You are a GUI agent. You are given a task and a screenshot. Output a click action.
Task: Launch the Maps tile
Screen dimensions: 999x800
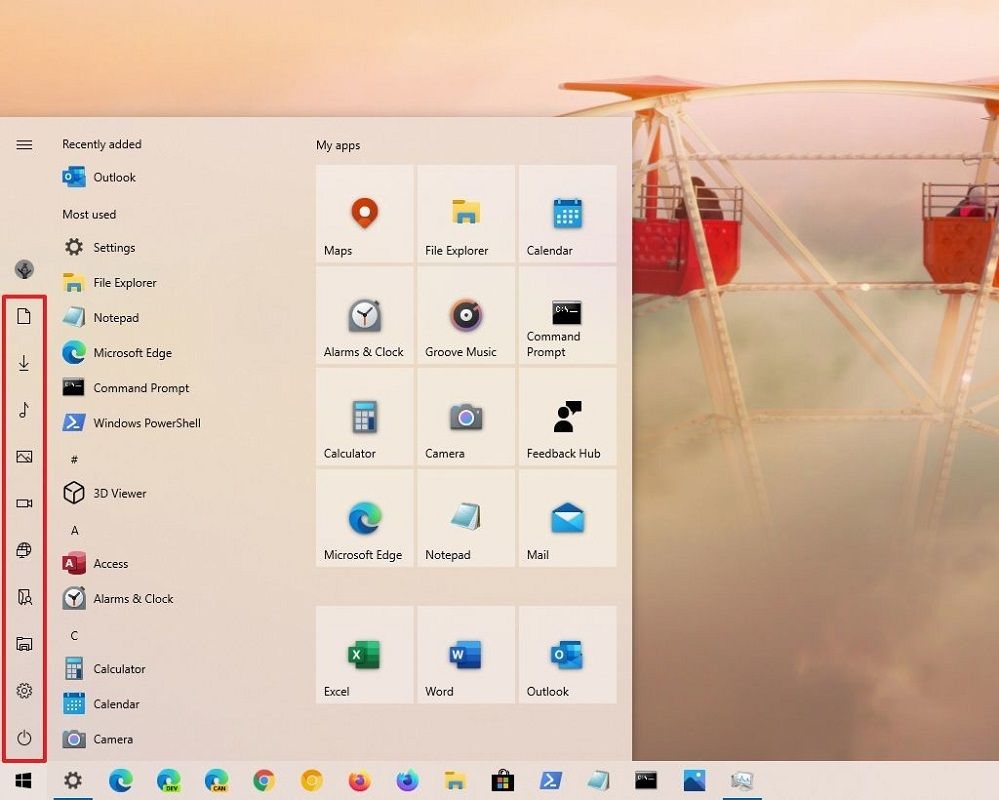363,213
